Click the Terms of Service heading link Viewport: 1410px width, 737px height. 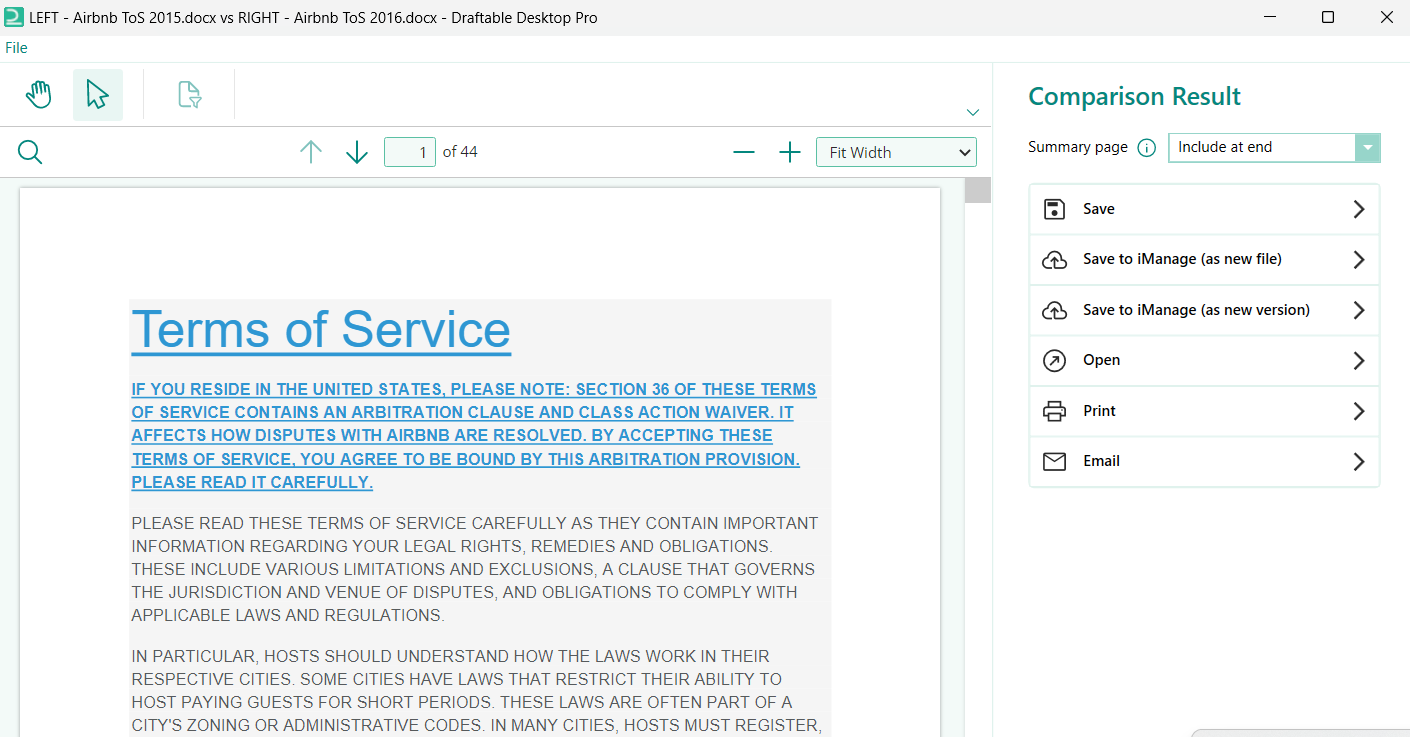pyautogui.click(x=321, y=329)
